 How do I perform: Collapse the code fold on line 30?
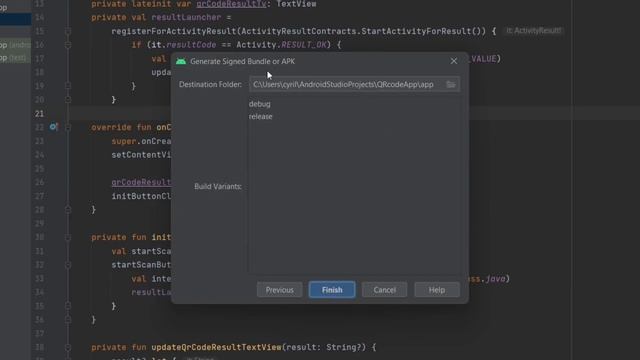68,237
